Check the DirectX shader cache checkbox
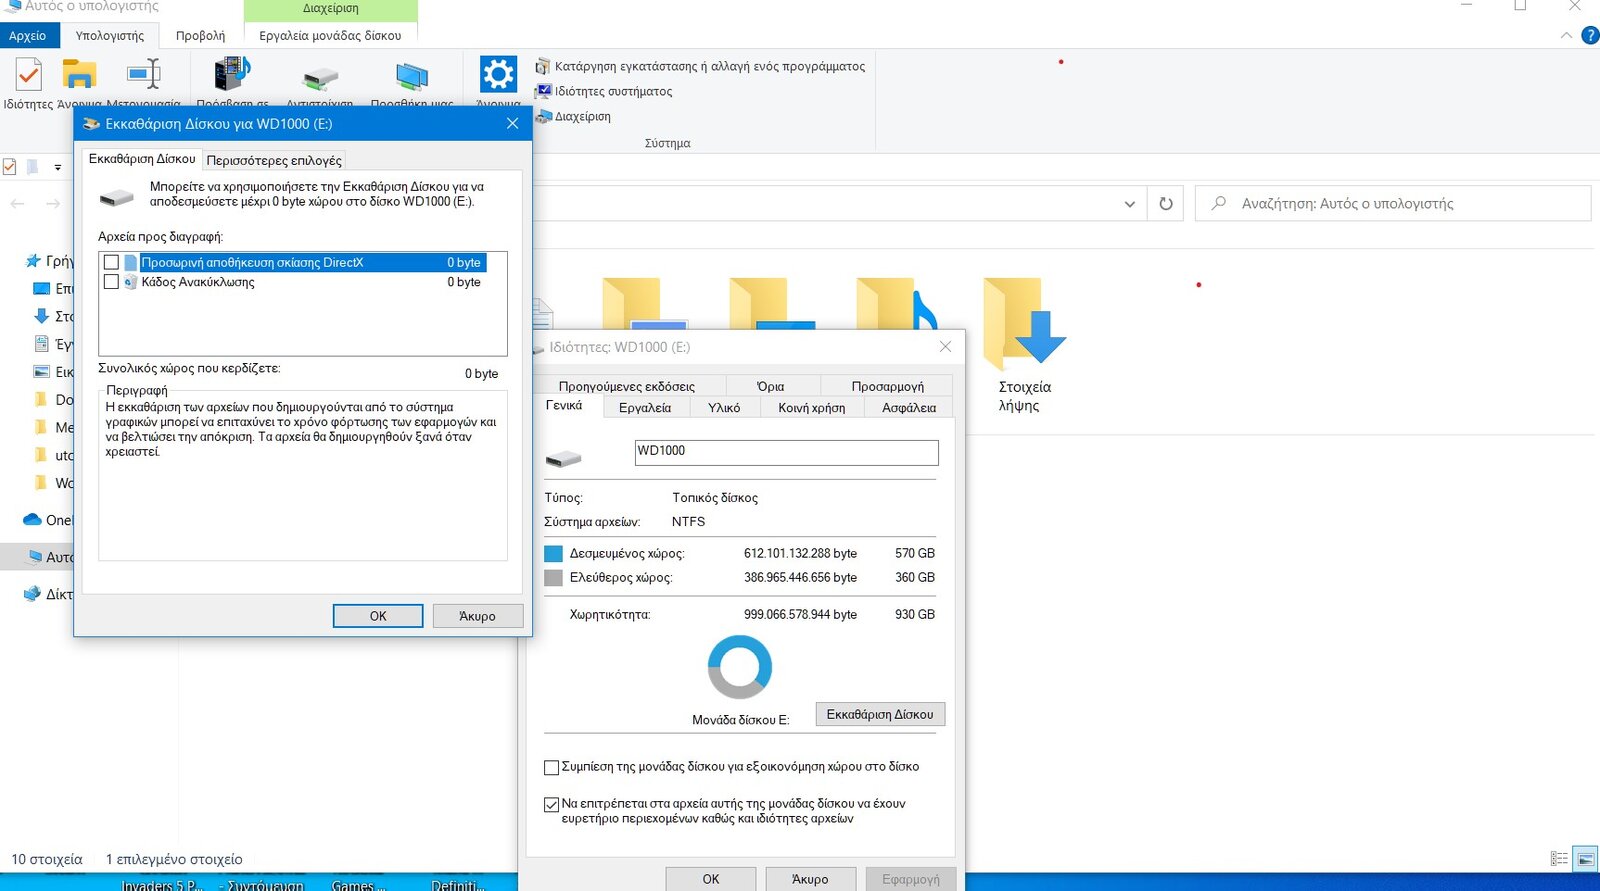 [111, 263]
